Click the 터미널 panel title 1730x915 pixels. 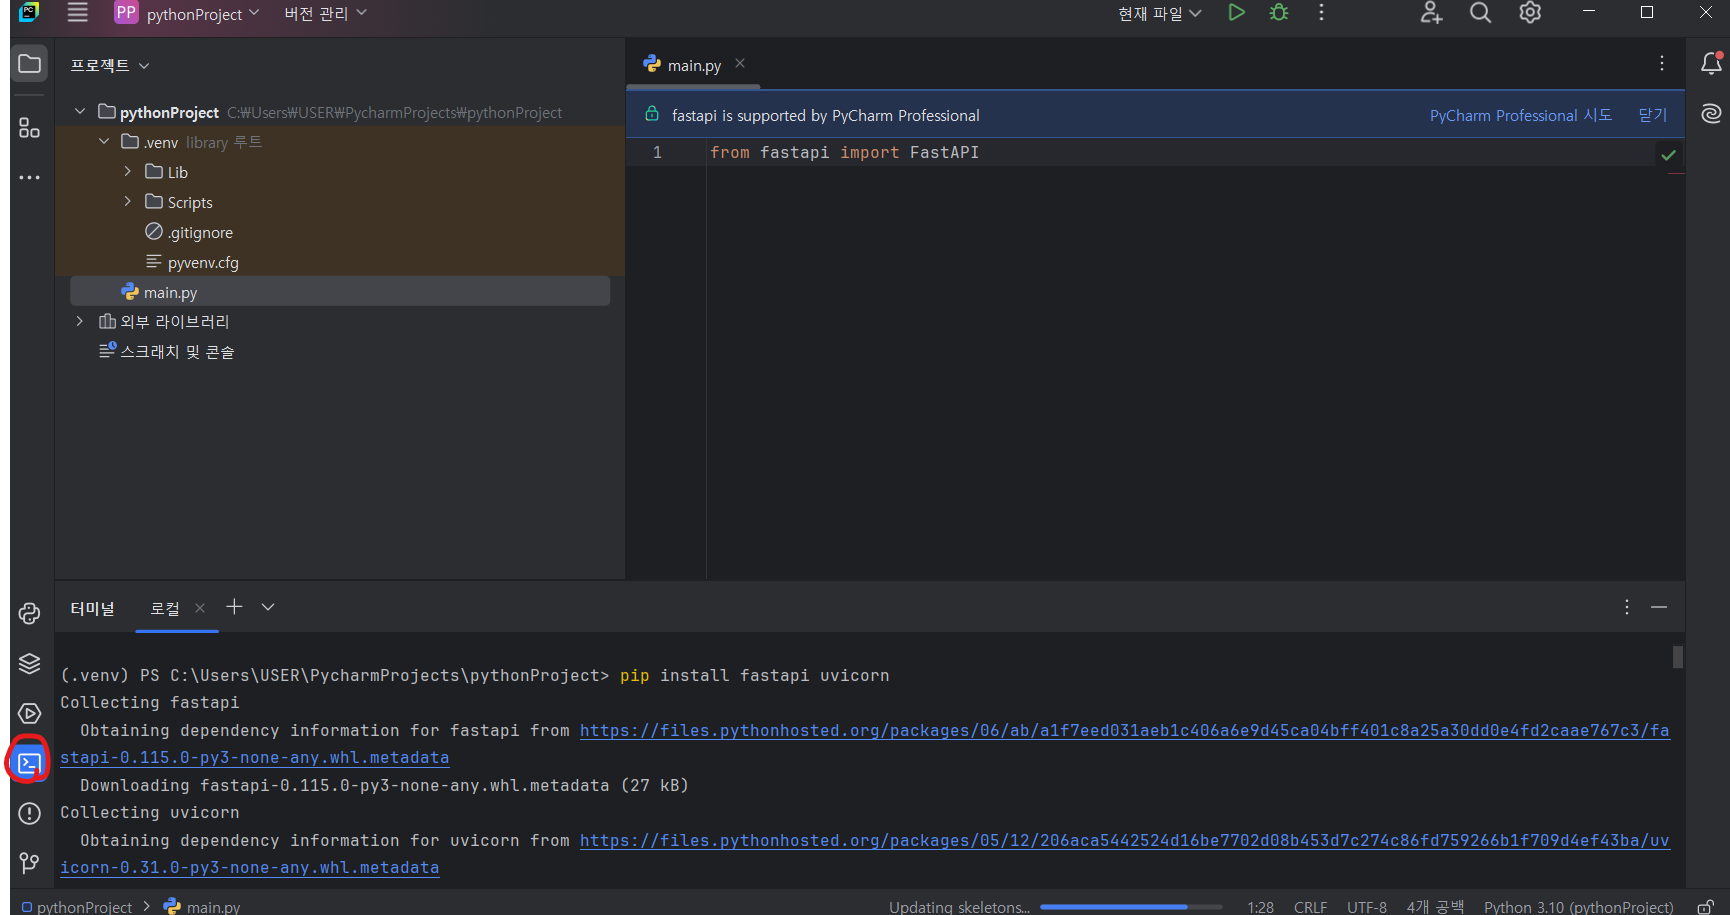[x=92, y=608]
